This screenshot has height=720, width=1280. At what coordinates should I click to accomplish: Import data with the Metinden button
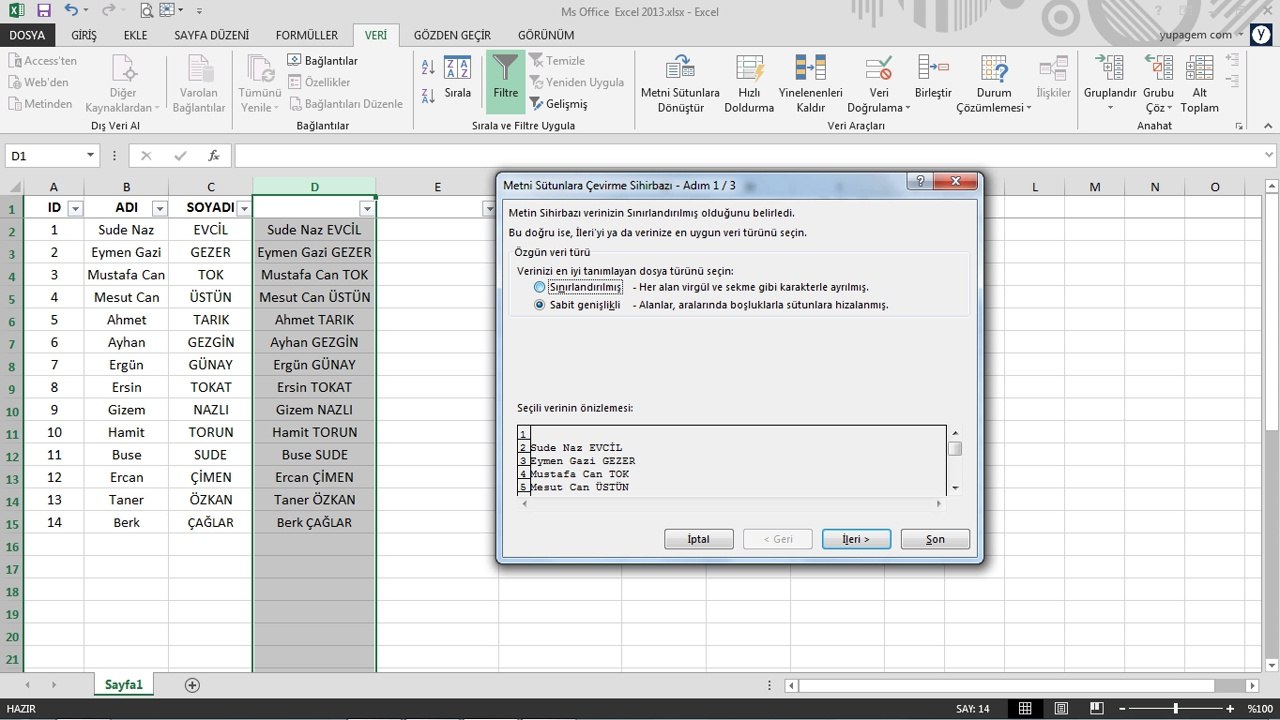pyautogui.click(x=40, y=104)
